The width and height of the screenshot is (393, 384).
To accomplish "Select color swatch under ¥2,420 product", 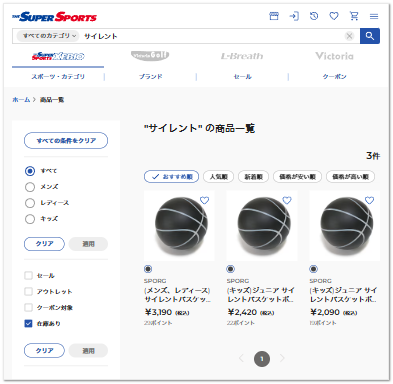I will [x=231, y=269].
